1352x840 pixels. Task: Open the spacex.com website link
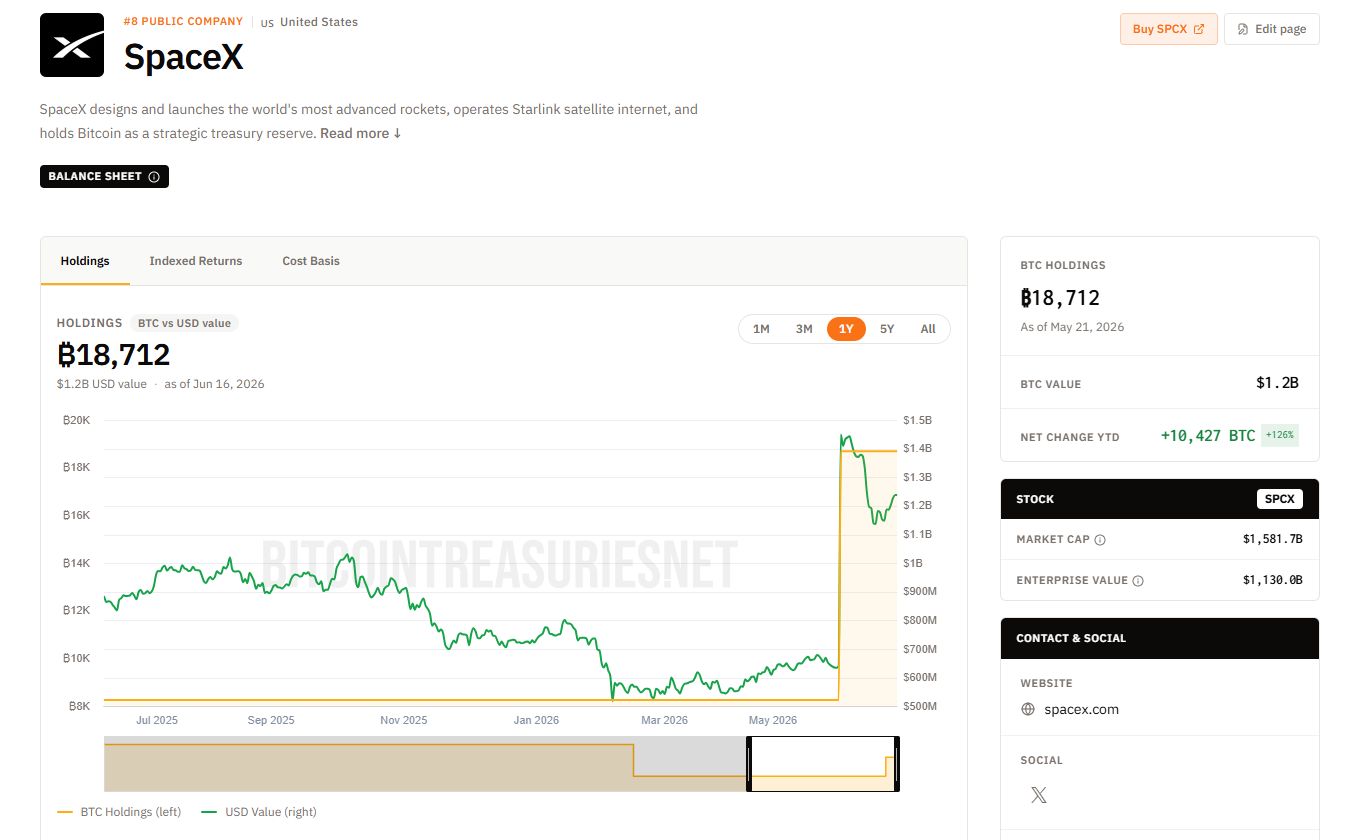(1081, 710)
